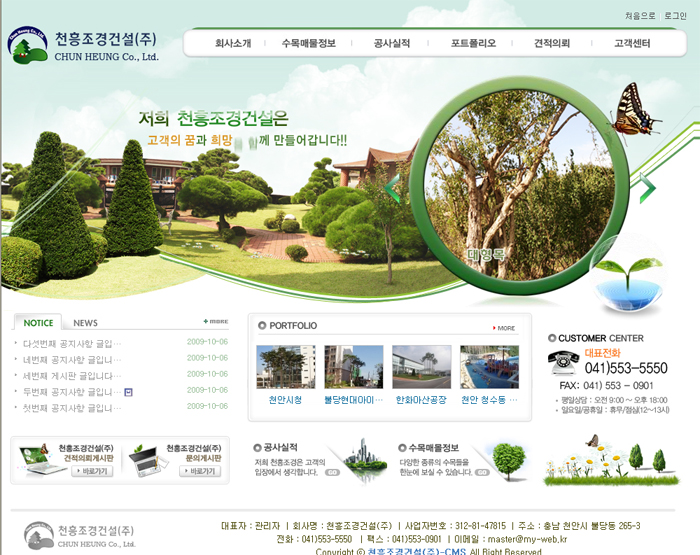
Task: Expand portfolio list via MORE button
Action: coord(504,328)
